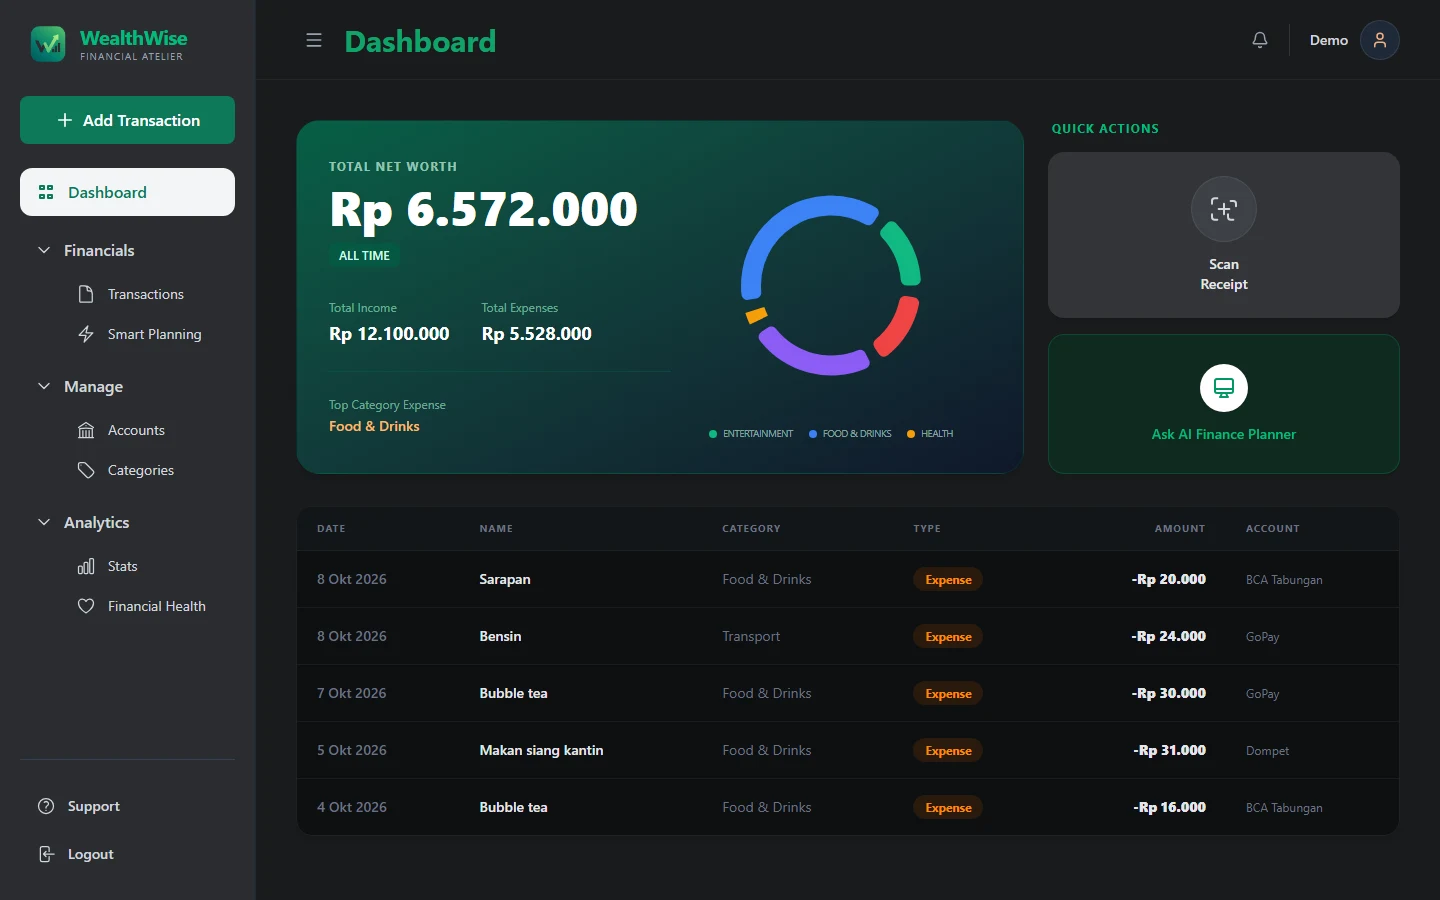Image resolution: width=1440 pixels, height=900 pixels.
Task: Click the Transactions document icon
Action: point(86,294)
